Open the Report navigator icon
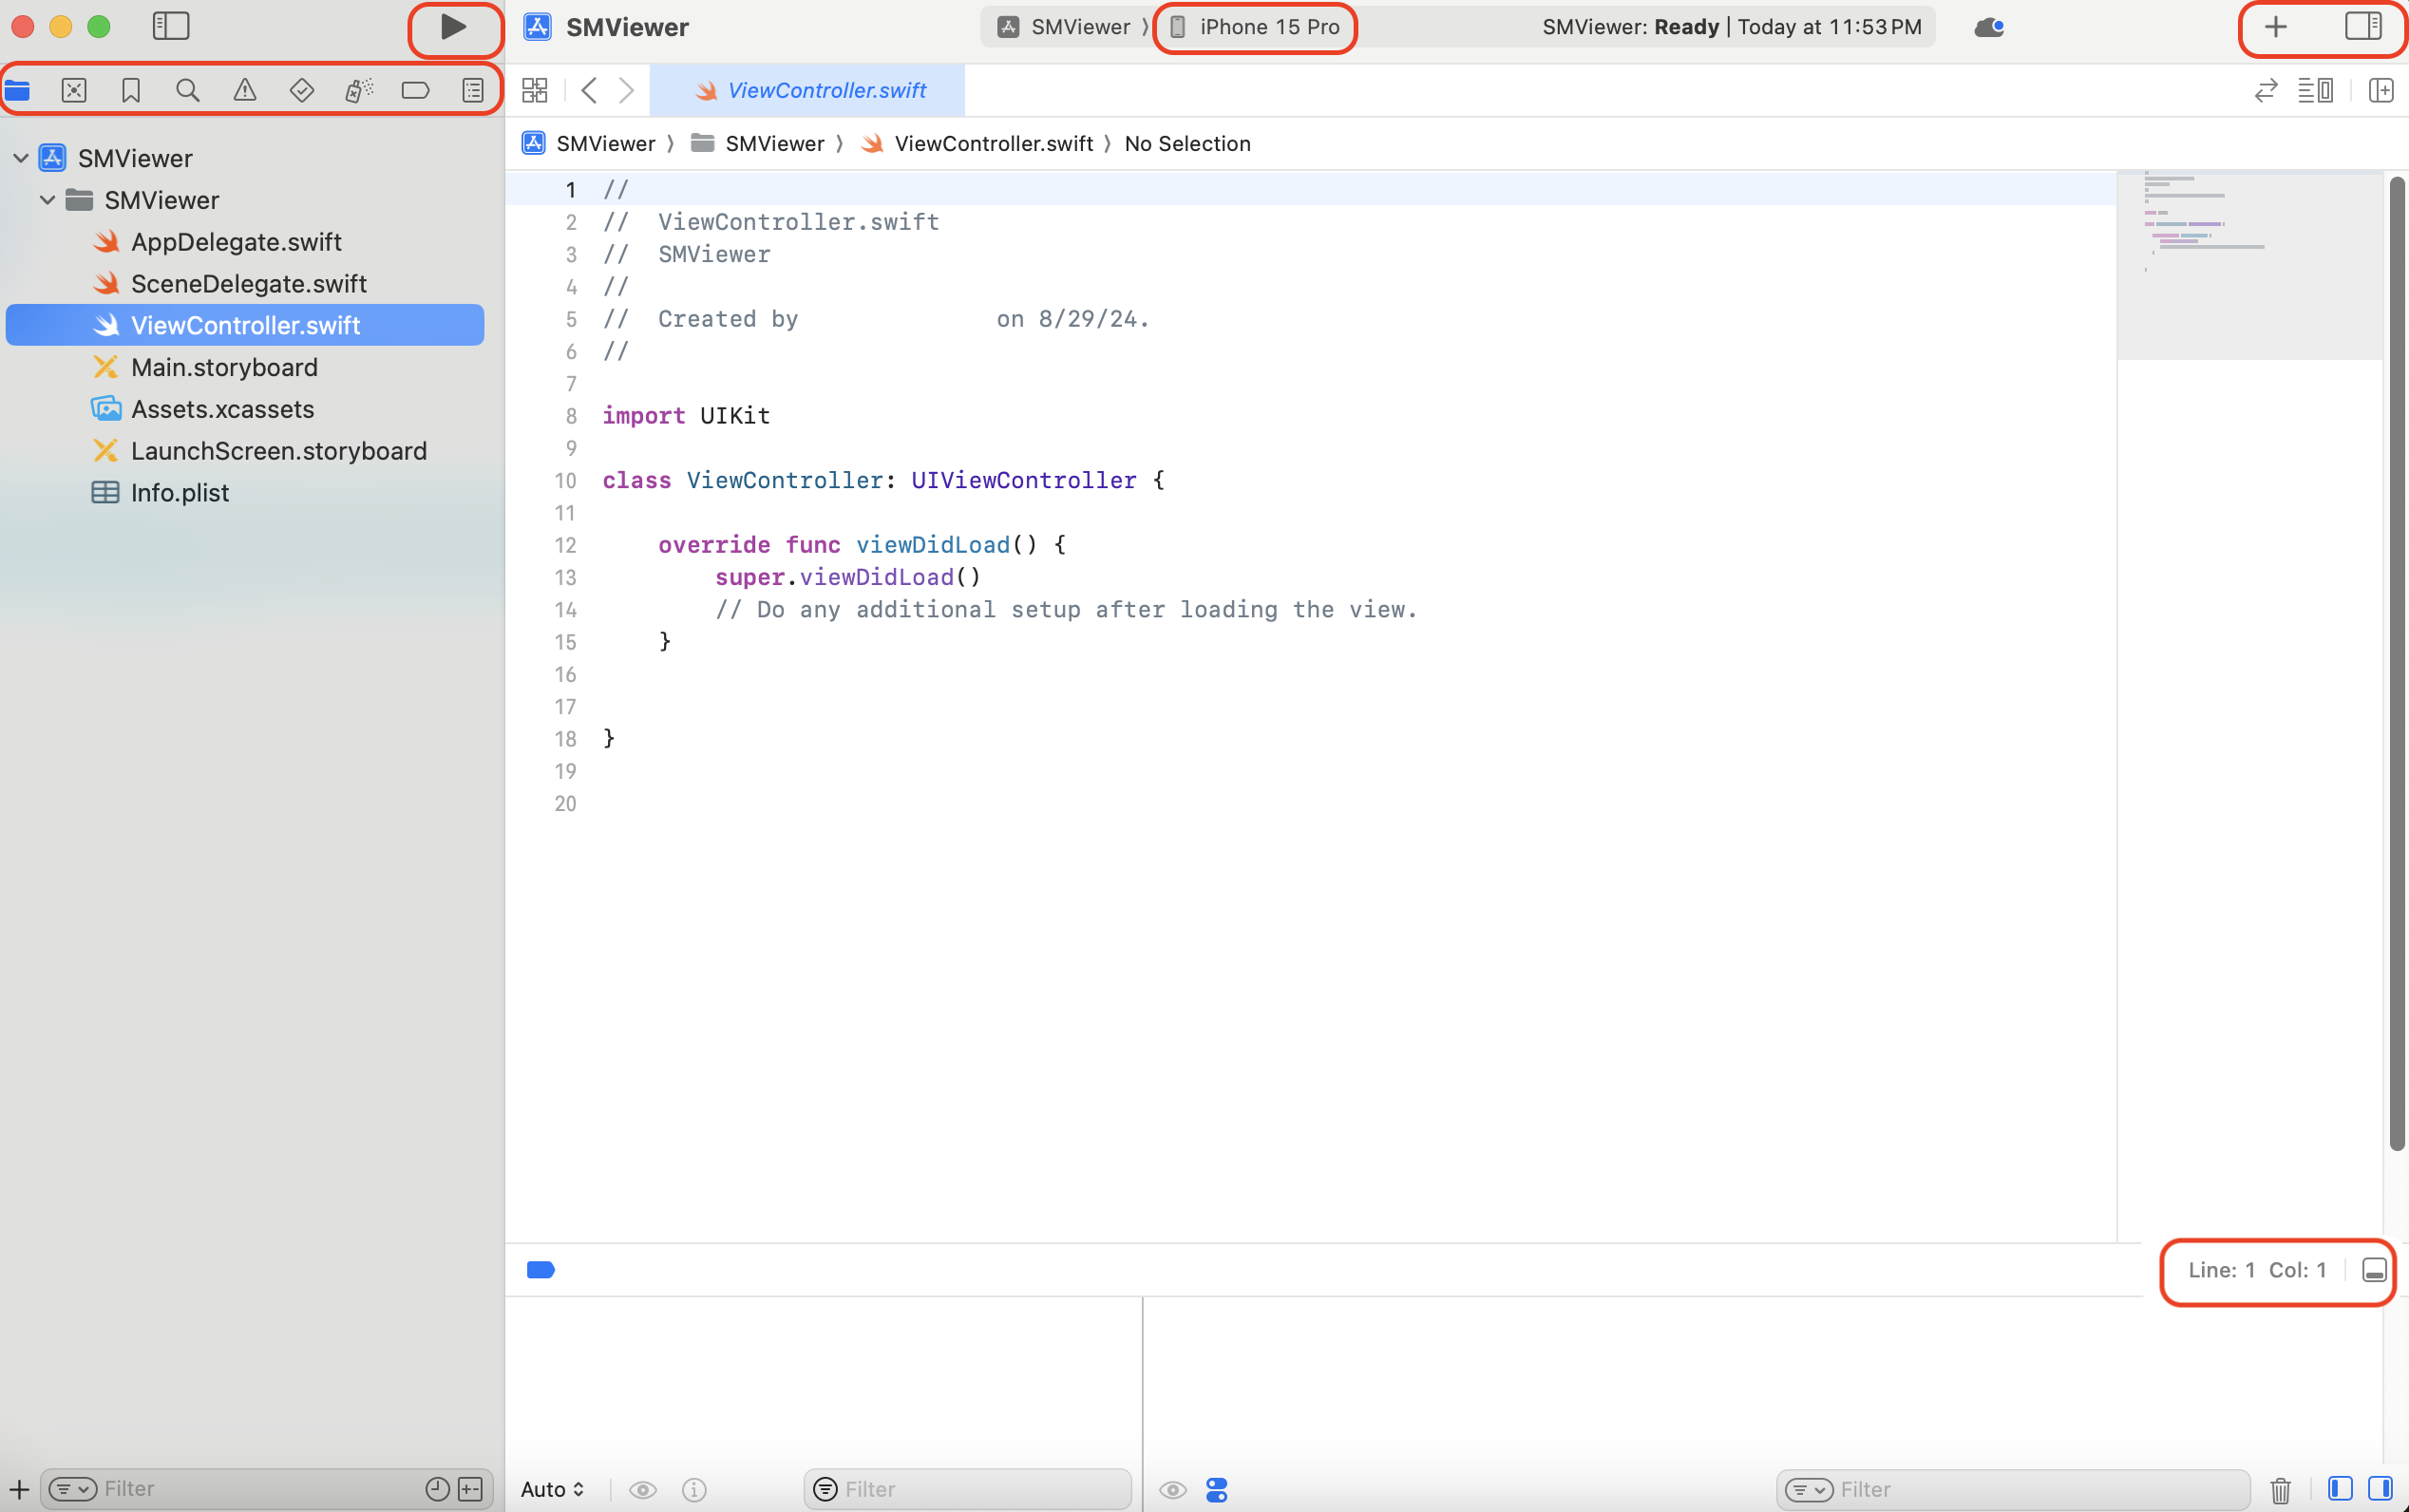 tap(473, 91)
